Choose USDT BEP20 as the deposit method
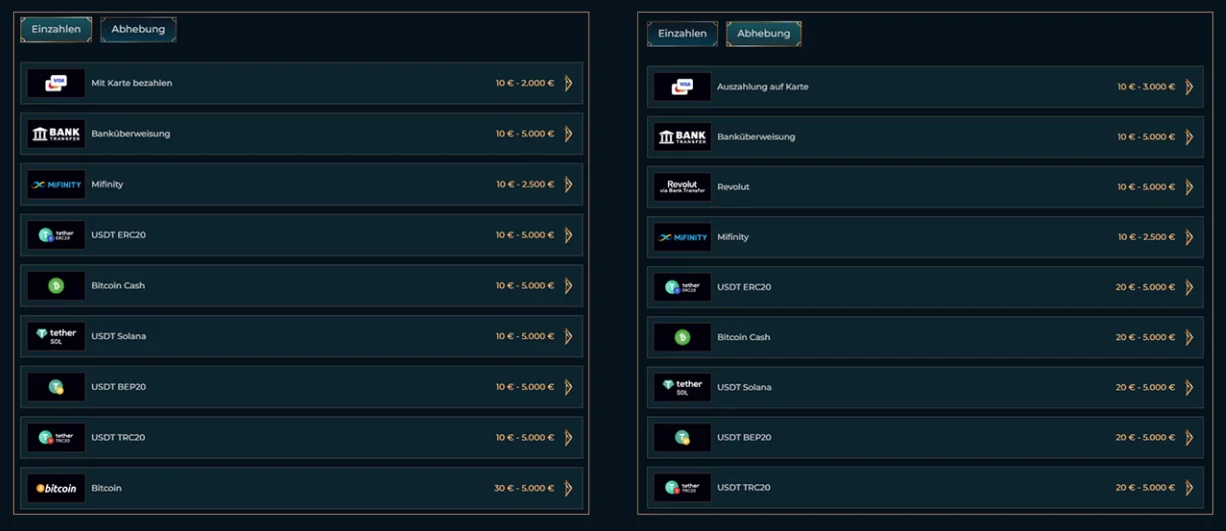Viewport: 1226px width, 531px height. tap(301, 387)
